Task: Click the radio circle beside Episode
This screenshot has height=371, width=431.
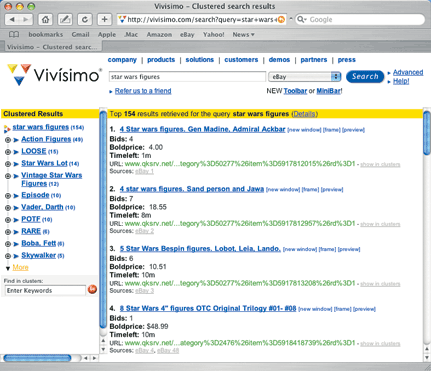Action: coord(8,196)
